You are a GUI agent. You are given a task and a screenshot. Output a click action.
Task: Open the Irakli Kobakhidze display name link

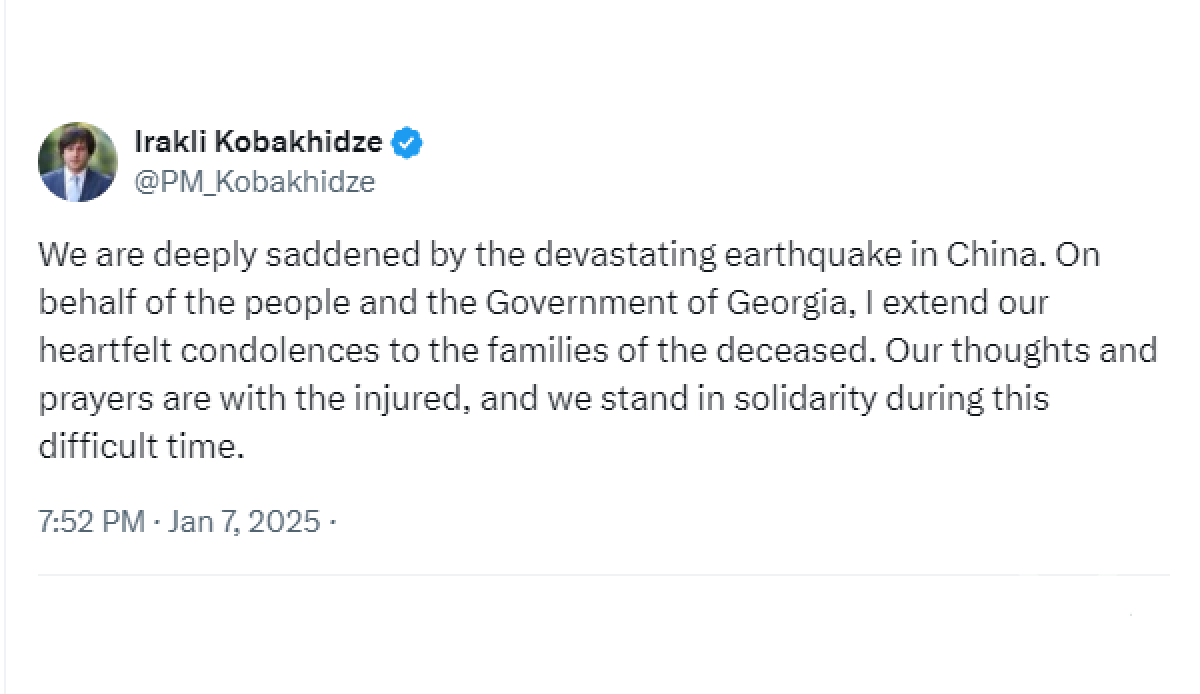pos(258,143)
